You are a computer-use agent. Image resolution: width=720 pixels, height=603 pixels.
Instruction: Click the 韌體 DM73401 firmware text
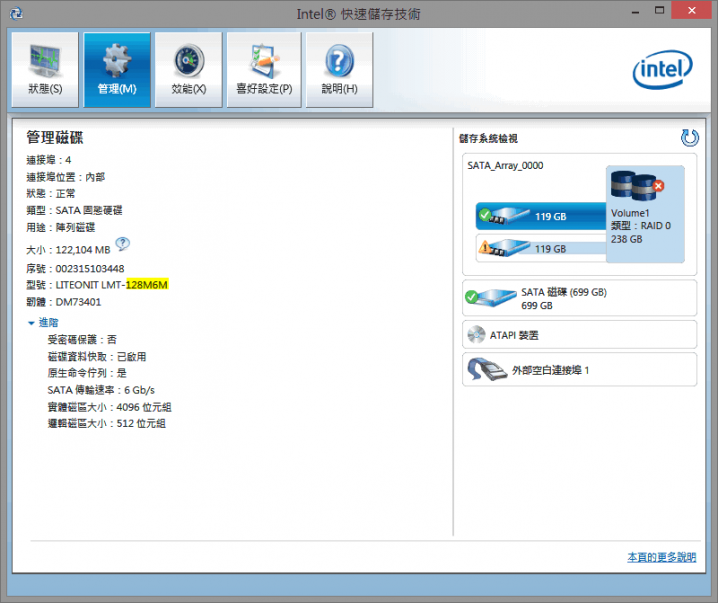[x=63, y=302]
